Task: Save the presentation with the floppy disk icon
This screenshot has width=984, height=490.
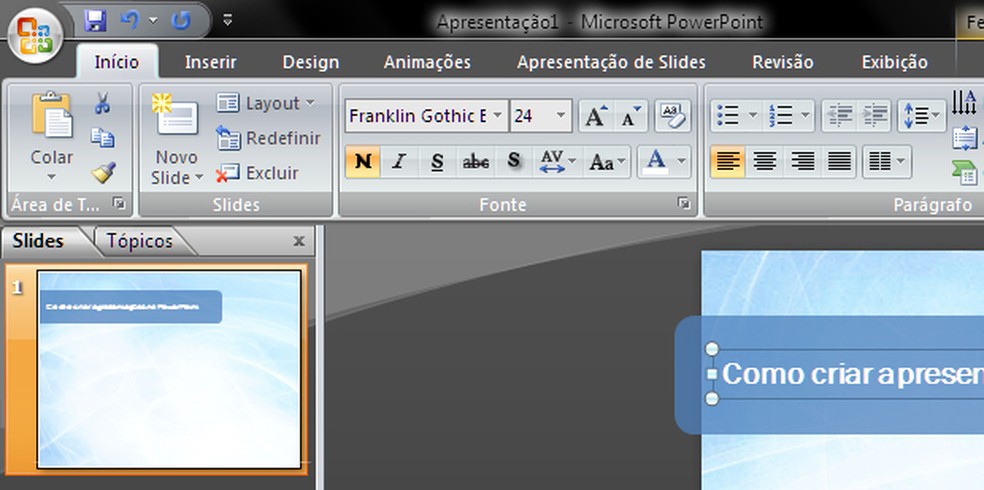Action: 95,21
